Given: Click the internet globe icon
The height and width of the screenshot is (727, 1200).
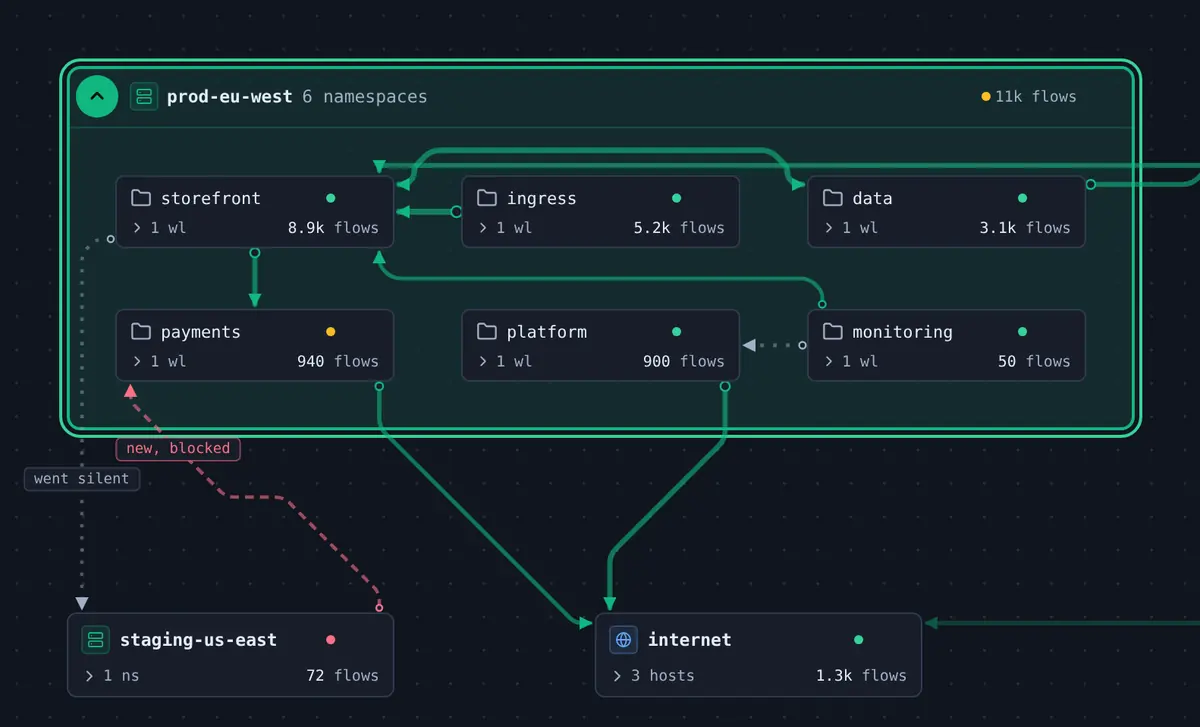Looking at the screenshot, I should (x=624, y=640).
